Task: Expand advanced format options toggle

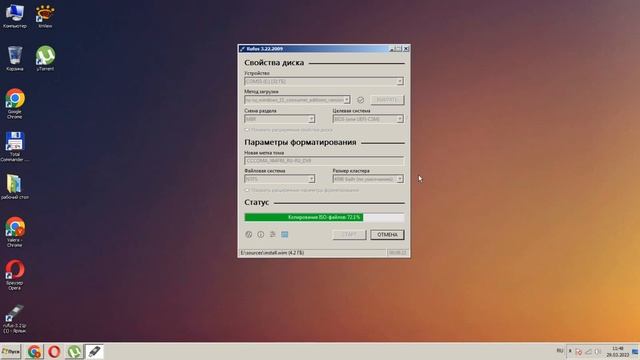Action: pos(302,190)
